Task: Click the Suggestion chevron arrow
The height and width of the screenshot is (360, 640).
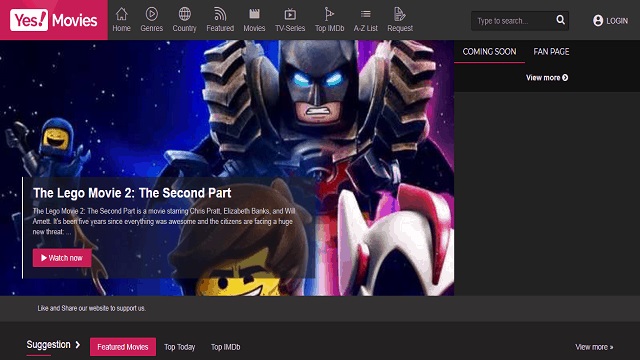Action: pyautogui.click(x=78, y=345)
